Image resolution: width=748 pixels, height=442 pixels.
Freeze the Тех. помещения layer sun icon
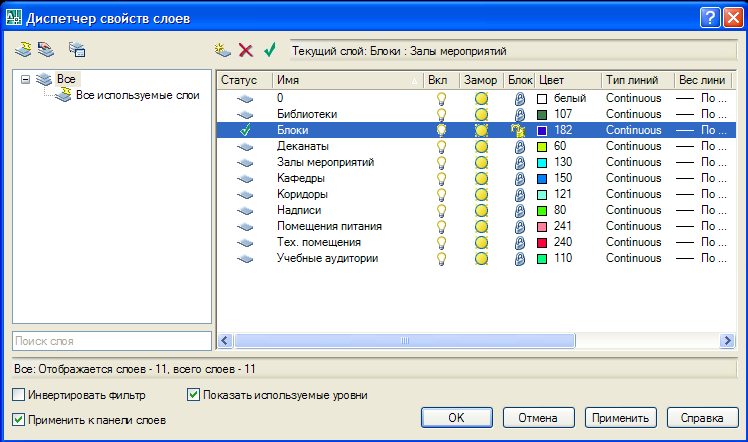(x=481, y=242)
